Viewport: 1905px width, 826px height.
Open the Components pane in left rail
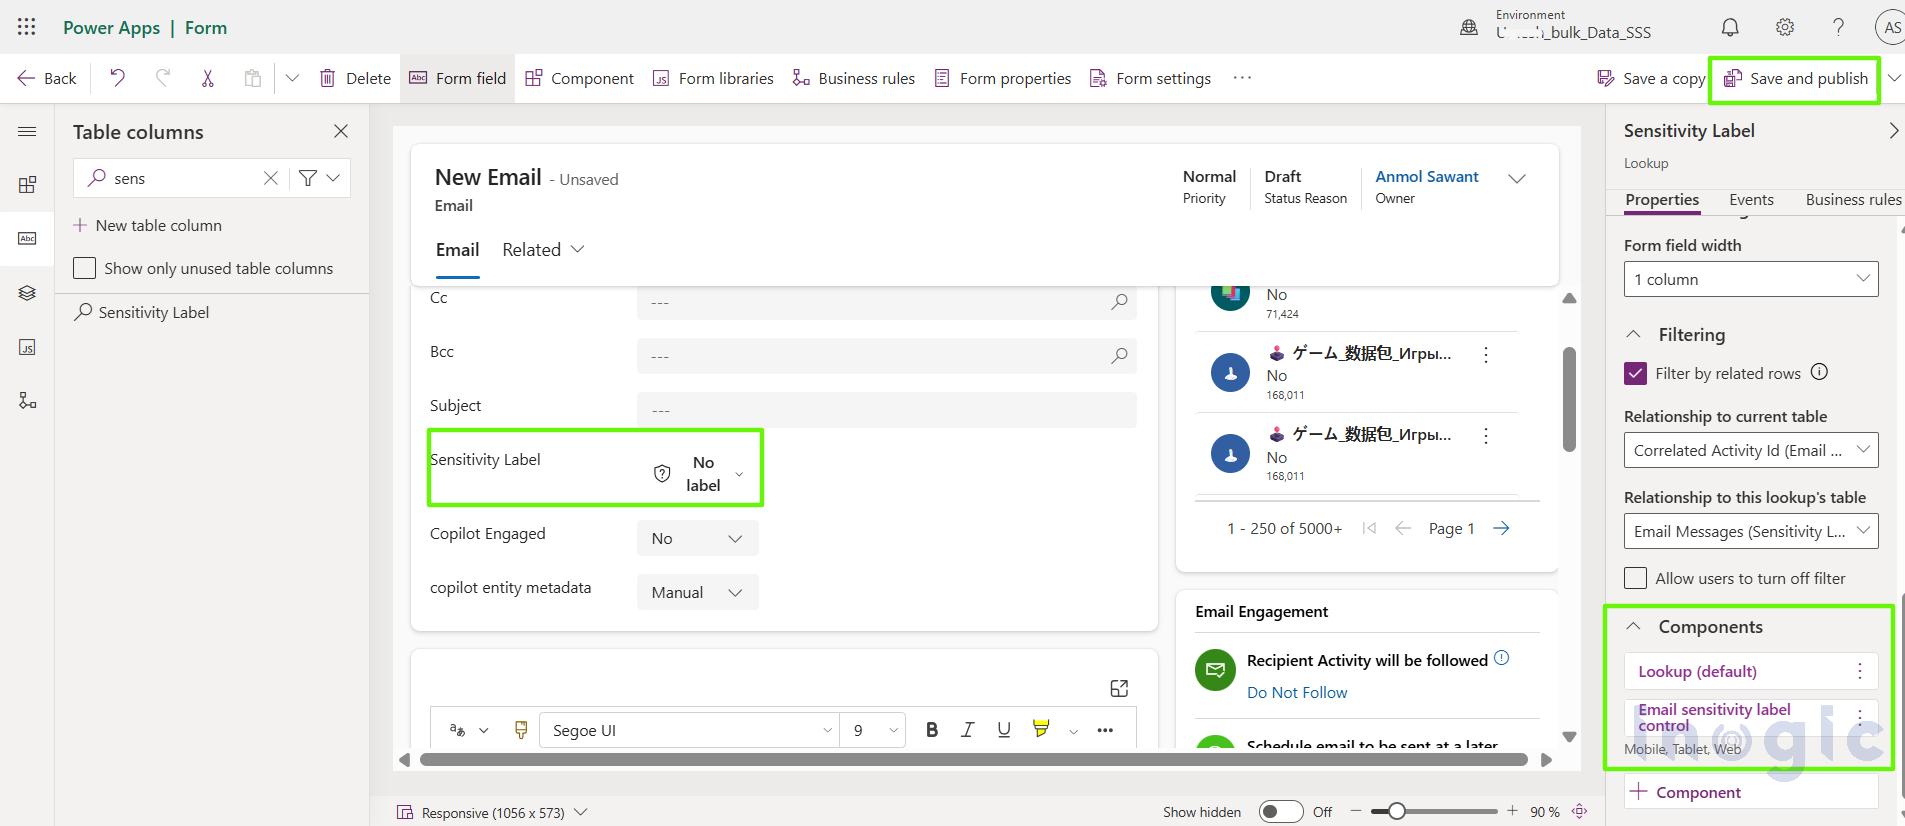27,185
